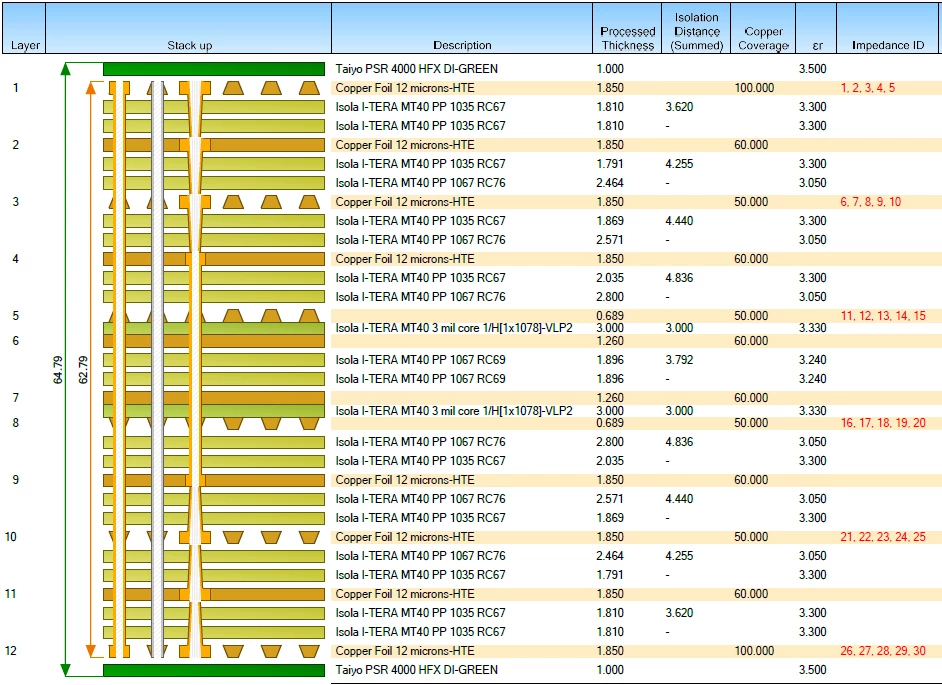The image size is (942, 685).
Task: Select the top green solder mask bar
Action: pyautogui.click(x=214, y=69)
